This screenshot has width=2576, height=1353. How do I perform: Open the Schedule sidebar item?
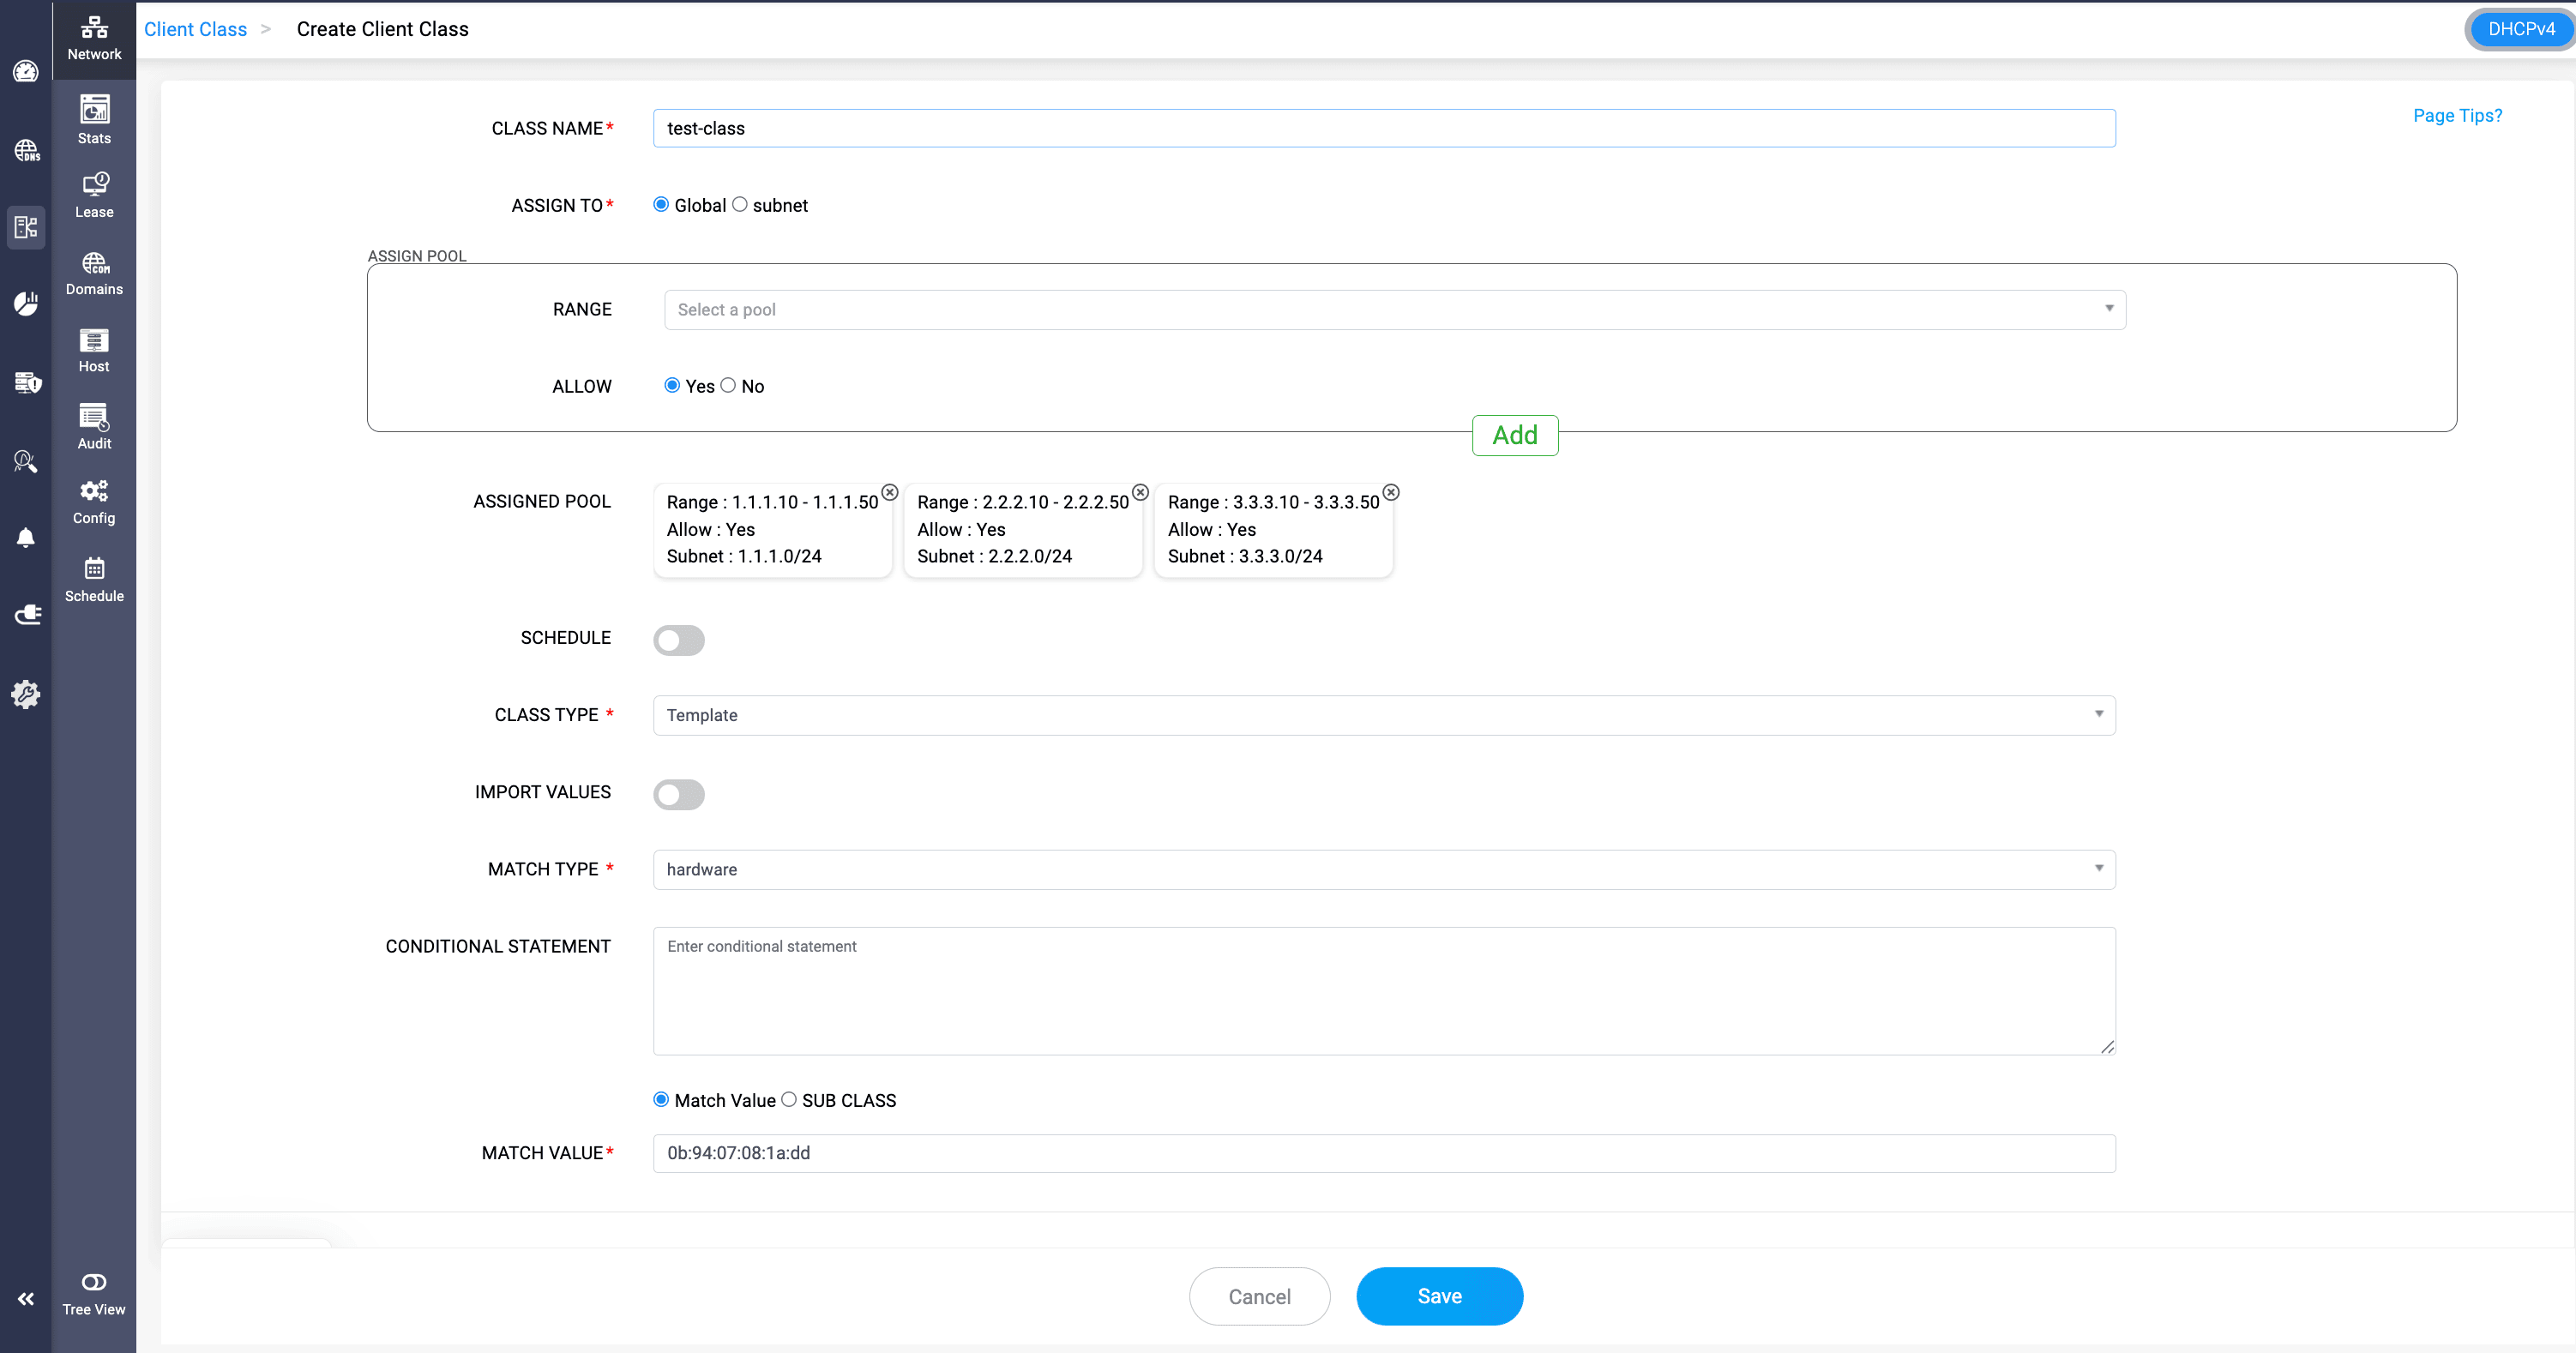click(x=94, y=579)
